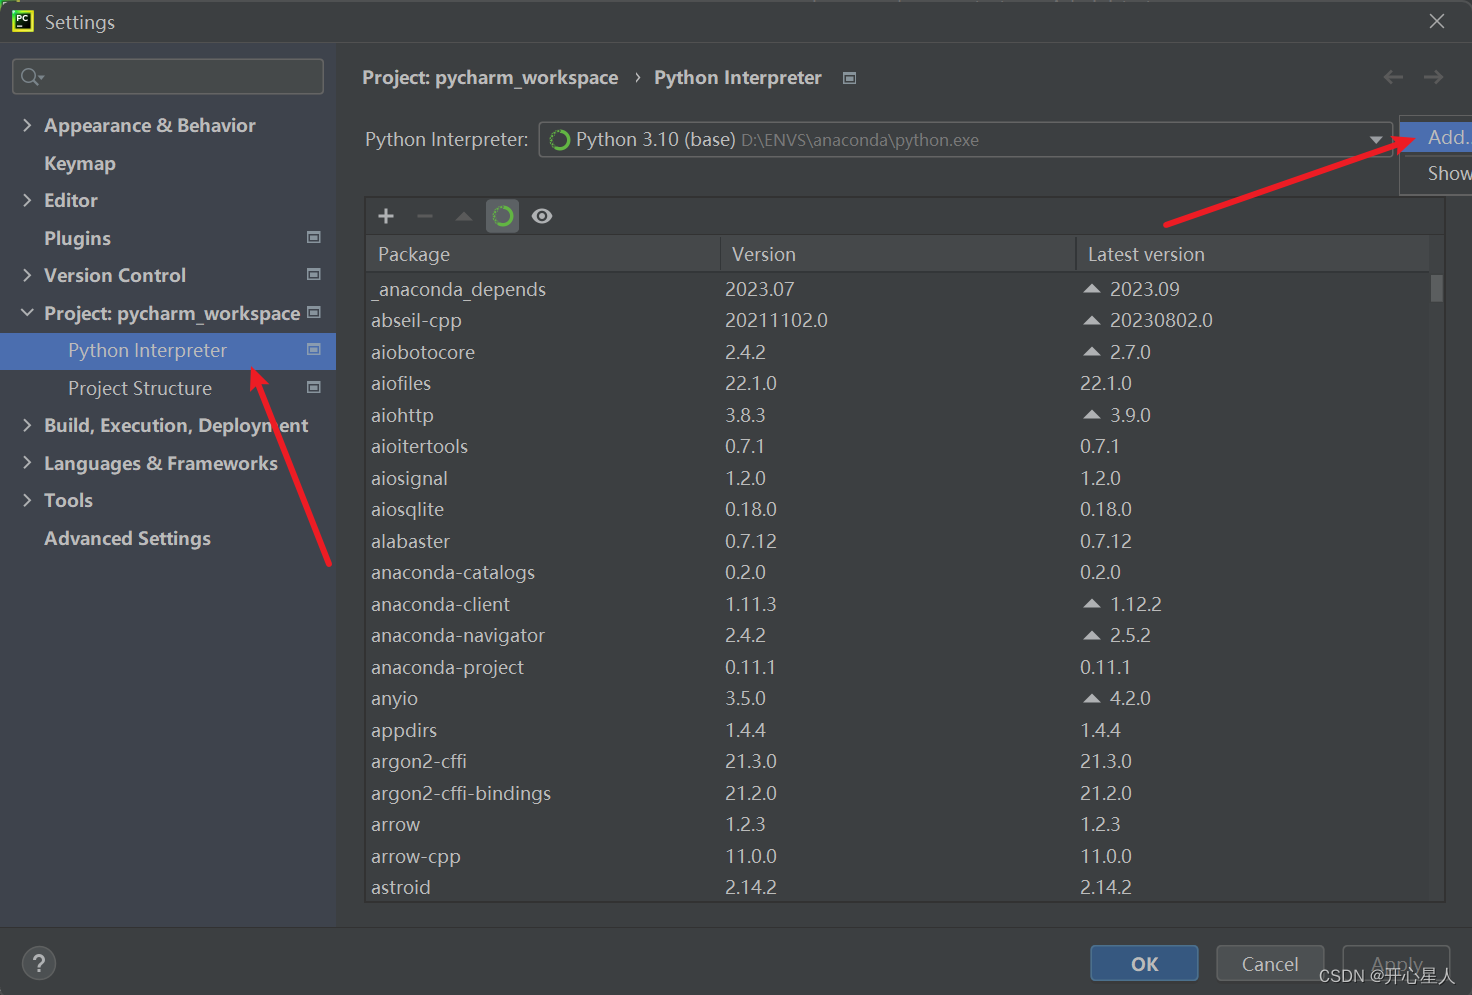Expand Version Control section
This screenshot has width=1472, height=995.
pos(27,275)
